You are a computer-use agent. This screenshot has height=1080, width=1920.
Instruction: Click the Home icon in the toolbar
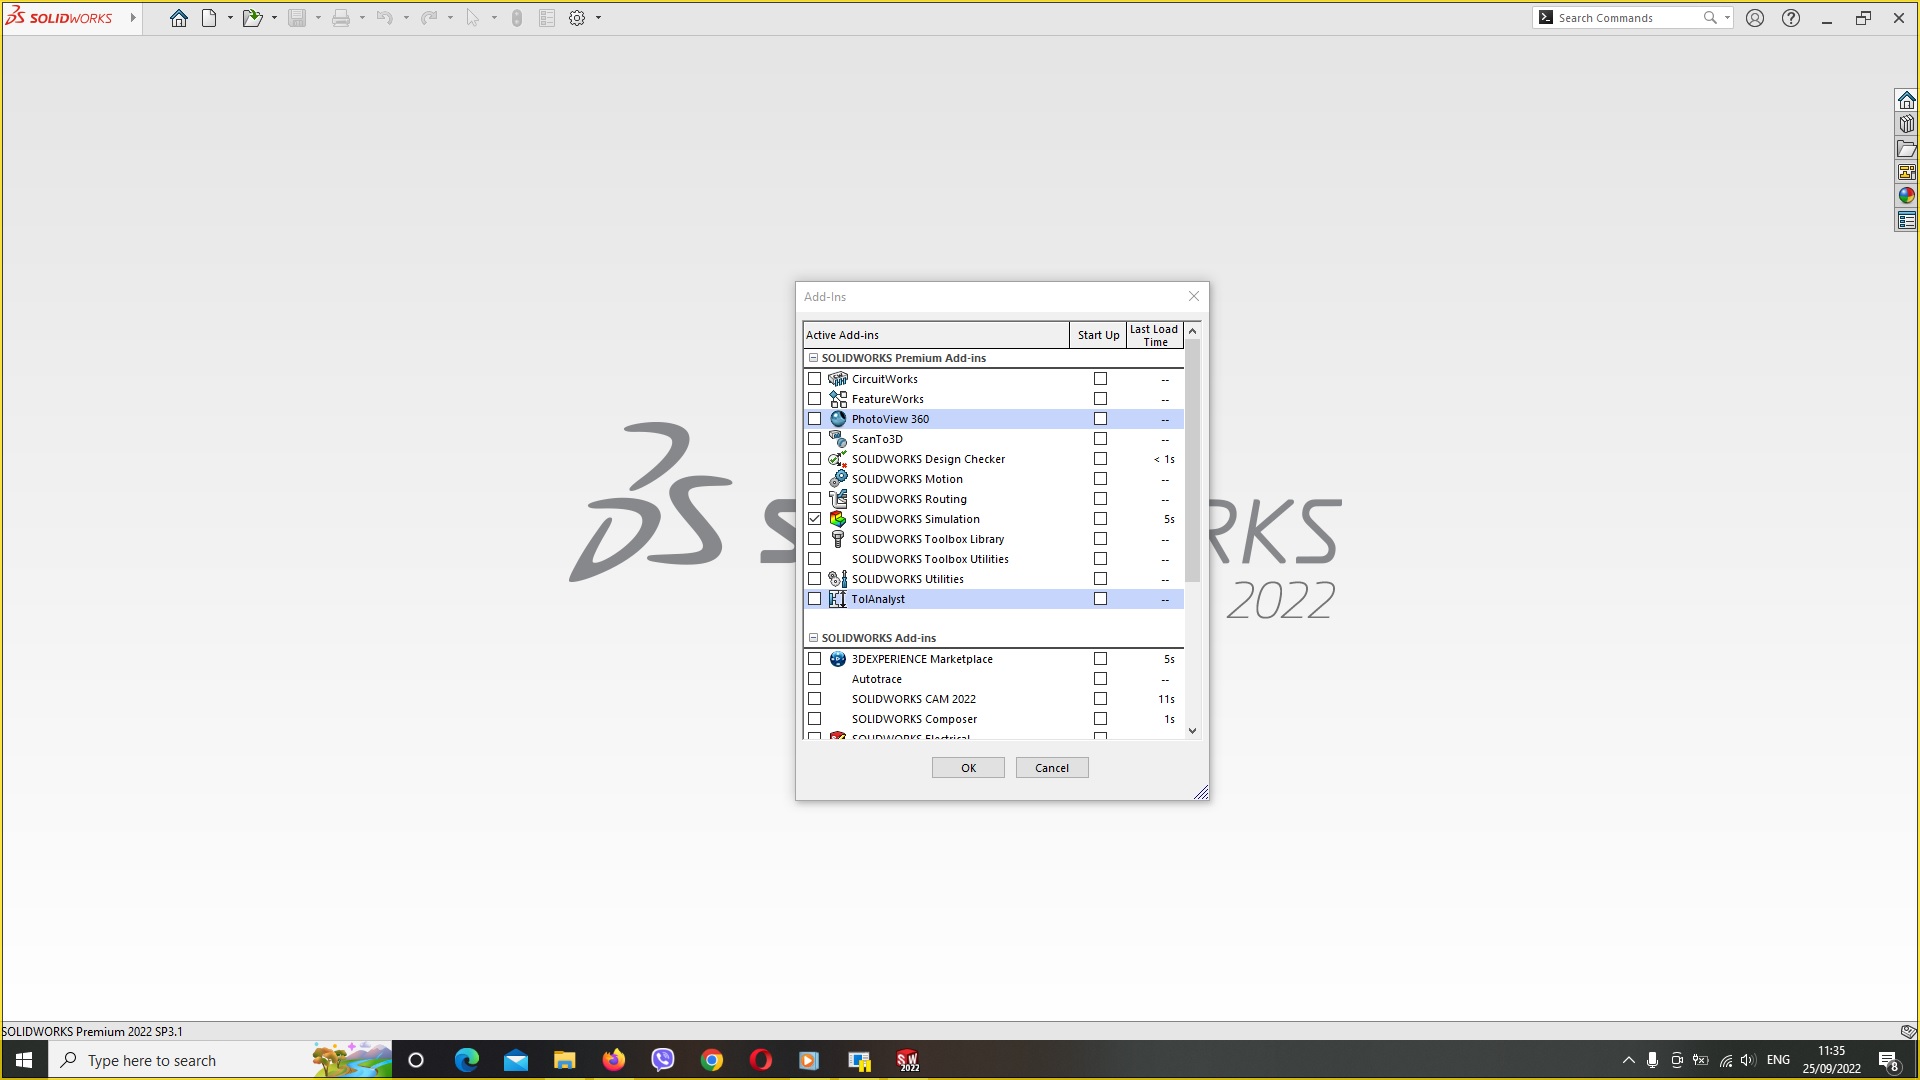tap(179, 18)
